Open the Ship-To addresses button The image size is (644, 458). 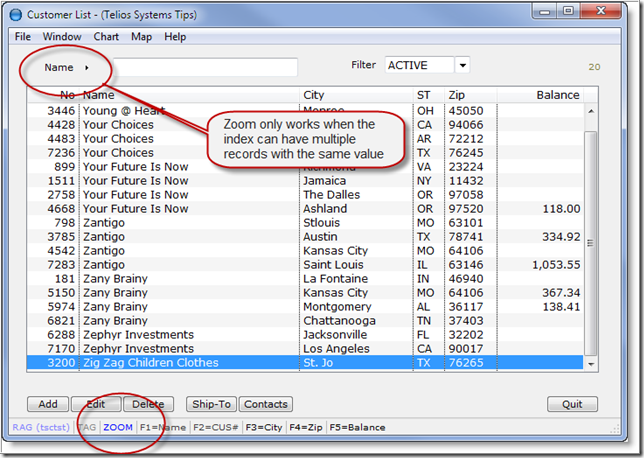211,405
